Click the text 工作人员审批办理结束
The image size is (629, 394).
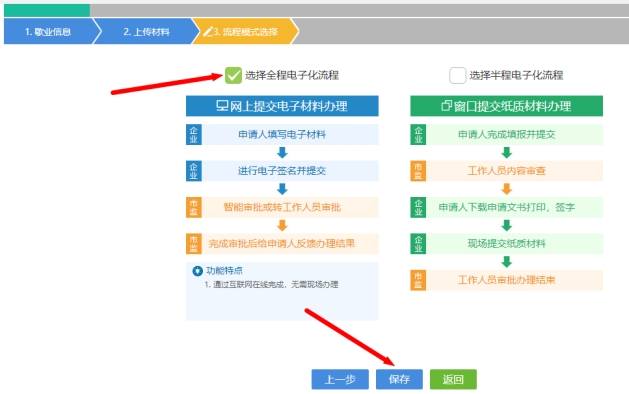tap(507, 280)
